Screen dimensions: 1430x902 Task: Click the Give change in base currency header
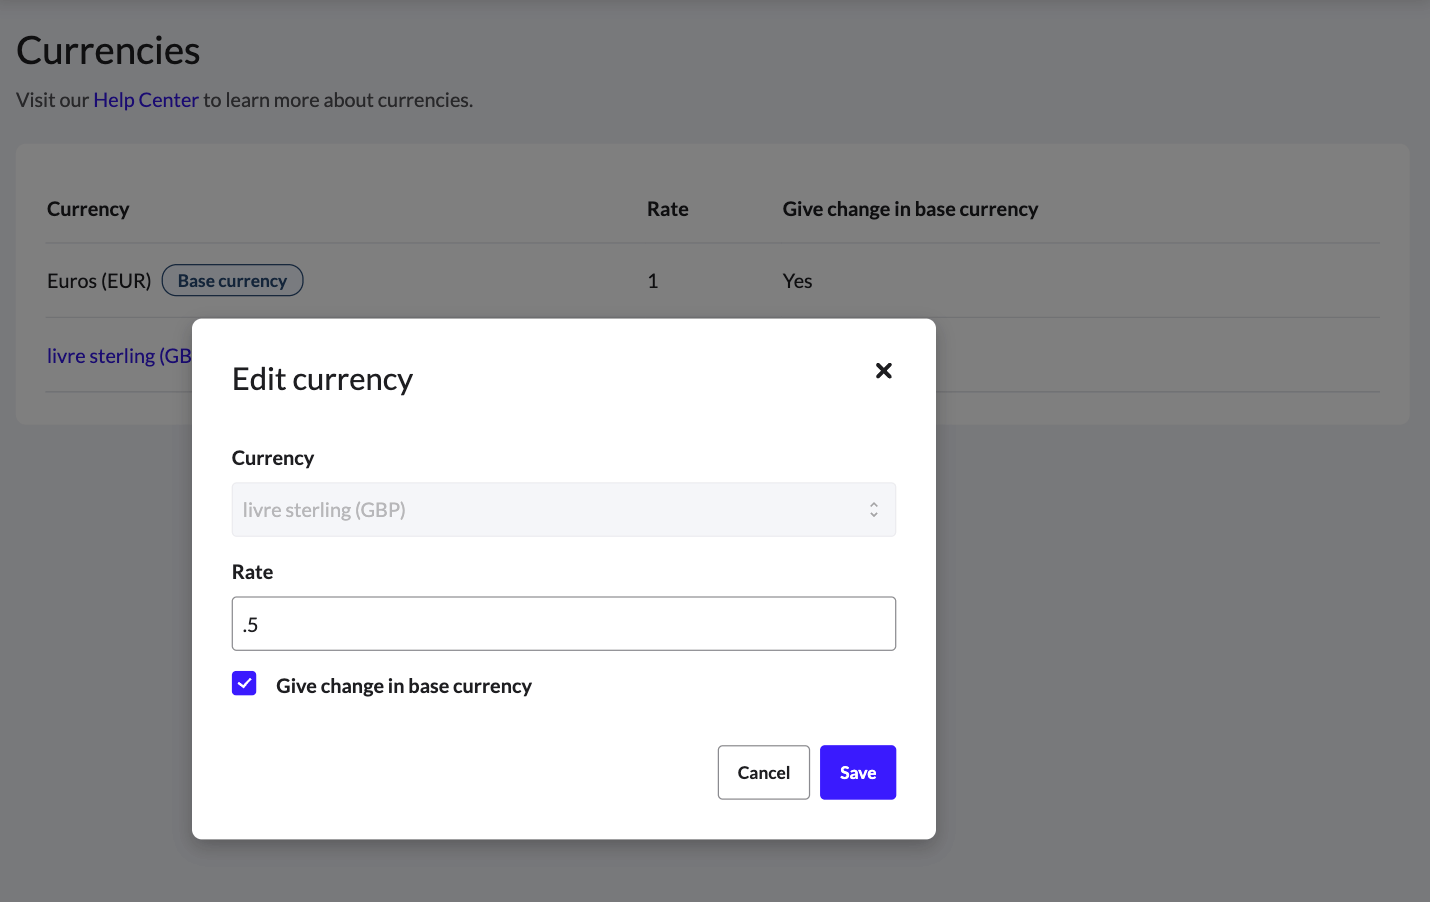910,209
